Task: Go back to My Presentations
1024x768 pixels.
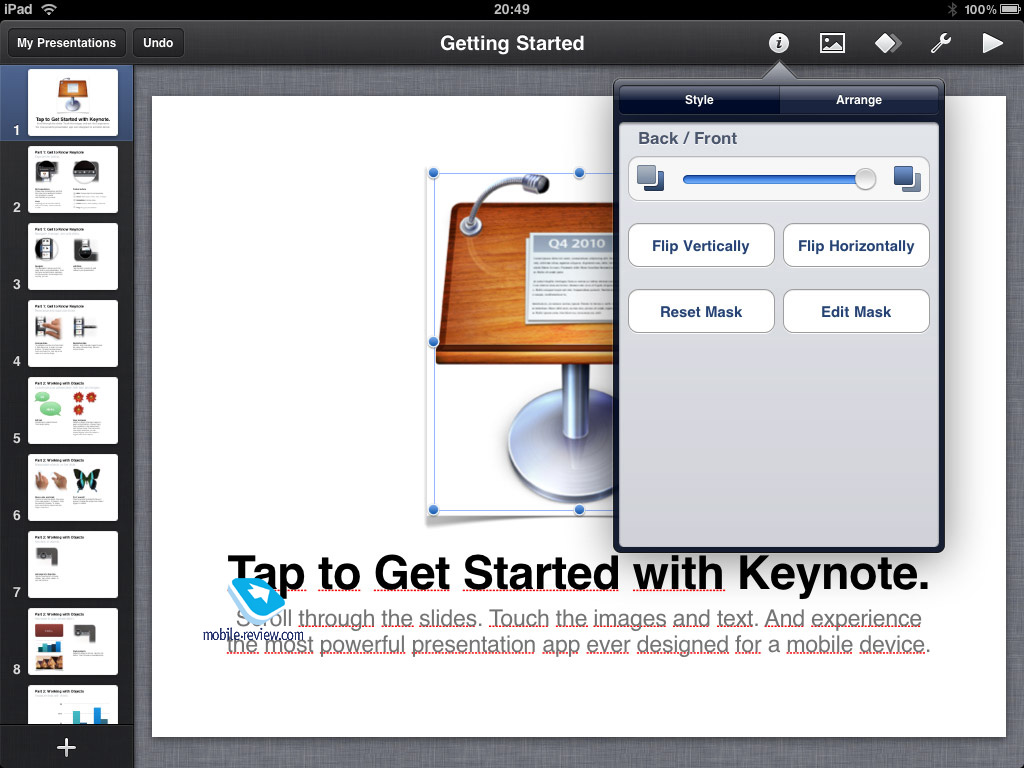Action: pos(67,43)
